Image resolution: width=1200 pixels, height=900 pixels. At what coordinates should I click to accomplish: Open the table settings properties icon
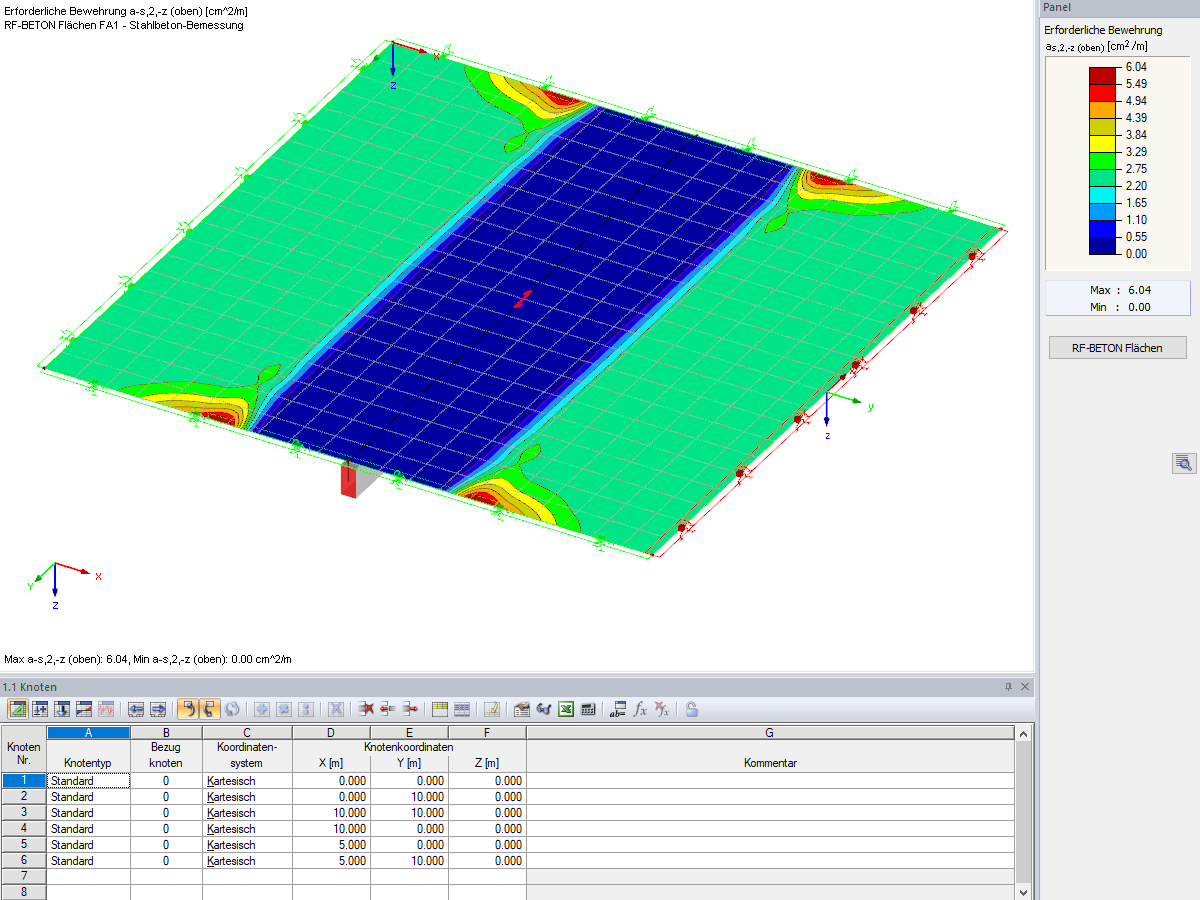522,709
